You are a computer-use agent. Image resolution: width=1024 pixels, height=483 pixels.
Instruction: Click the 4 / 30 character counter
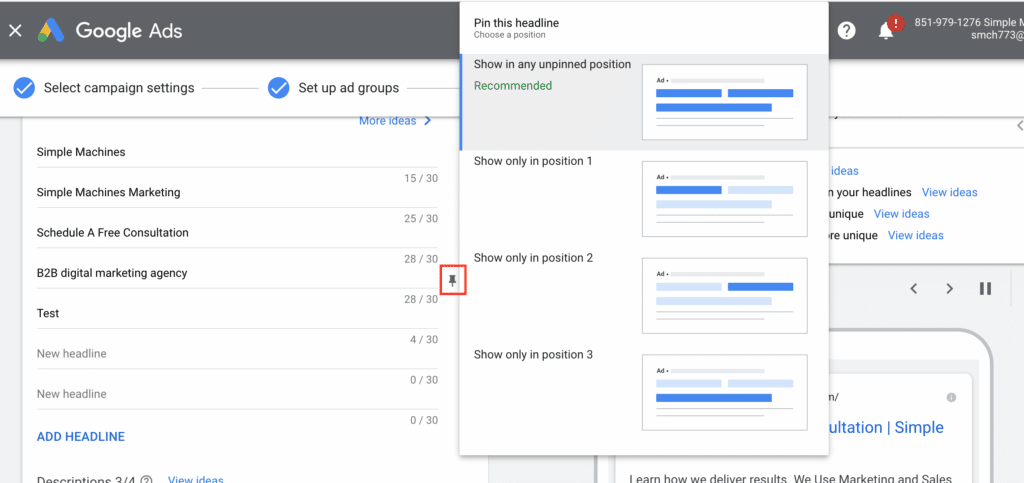(423, 339)
